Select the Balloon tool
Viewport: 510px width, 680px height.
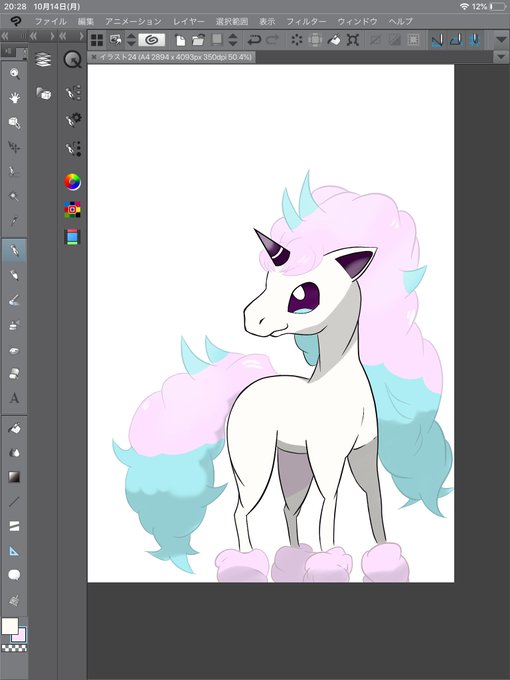point(14,575)
